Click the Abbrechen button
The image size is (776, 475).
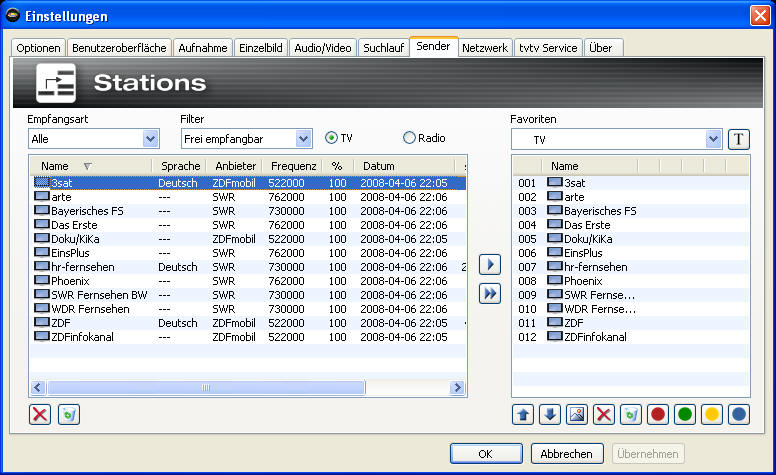568,454
